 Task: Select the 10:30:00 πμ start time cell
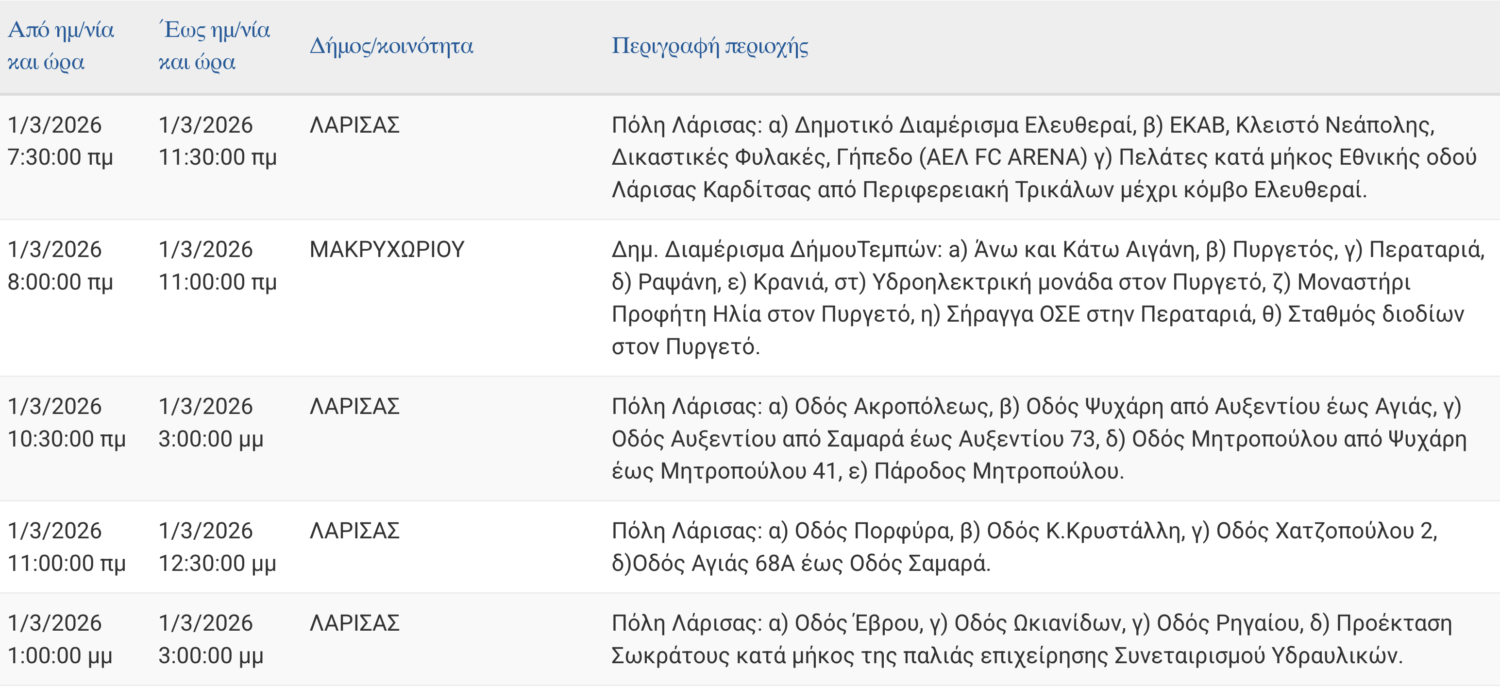[x=66, y=422]
